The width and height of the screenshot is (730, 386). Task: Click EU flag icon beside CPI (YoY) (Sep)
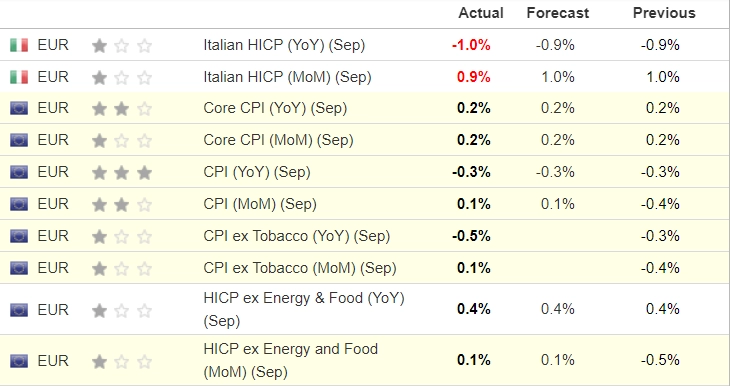coord(19,172)
